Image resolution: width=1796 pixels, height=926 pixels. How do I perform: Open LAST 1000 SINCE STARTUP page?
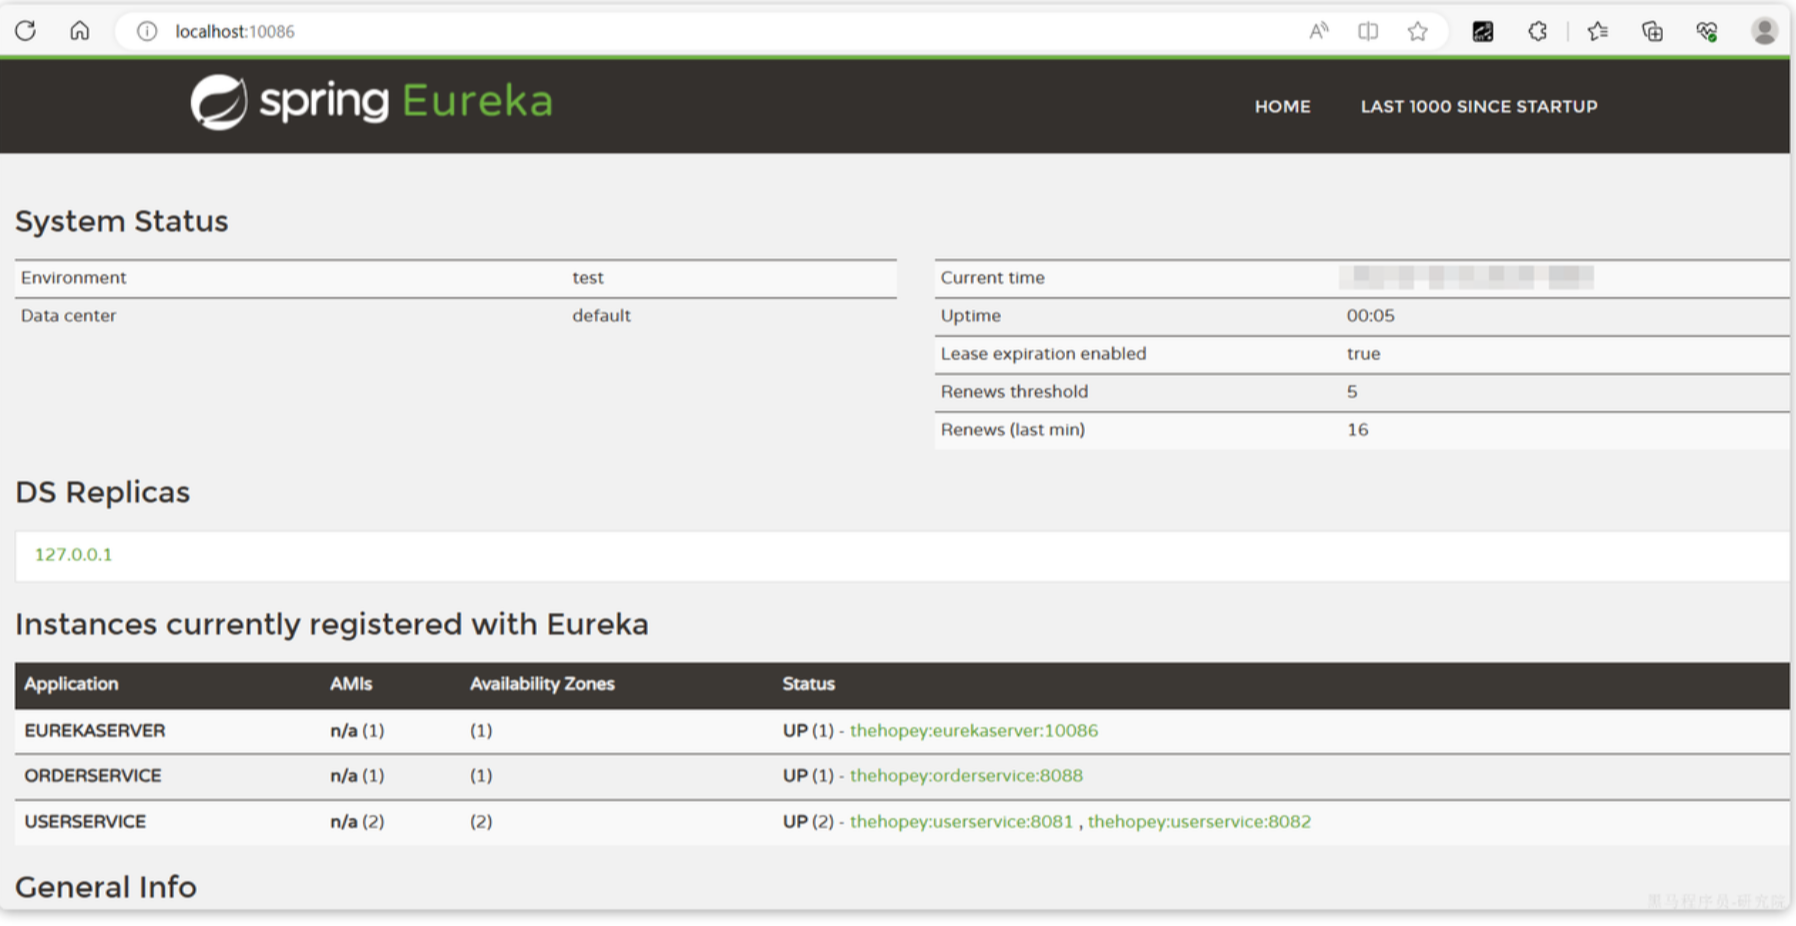click(x=1478, y=106)
